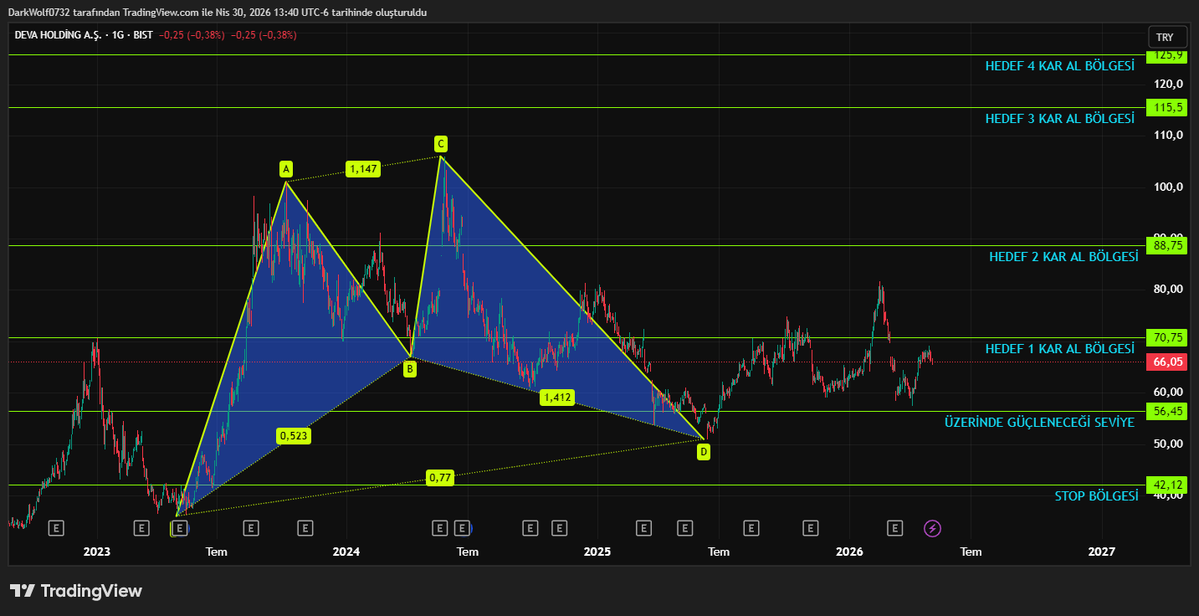Click the 2024 time axis label
Viewport: 1199px width, 616px height.
coord(346,551)
